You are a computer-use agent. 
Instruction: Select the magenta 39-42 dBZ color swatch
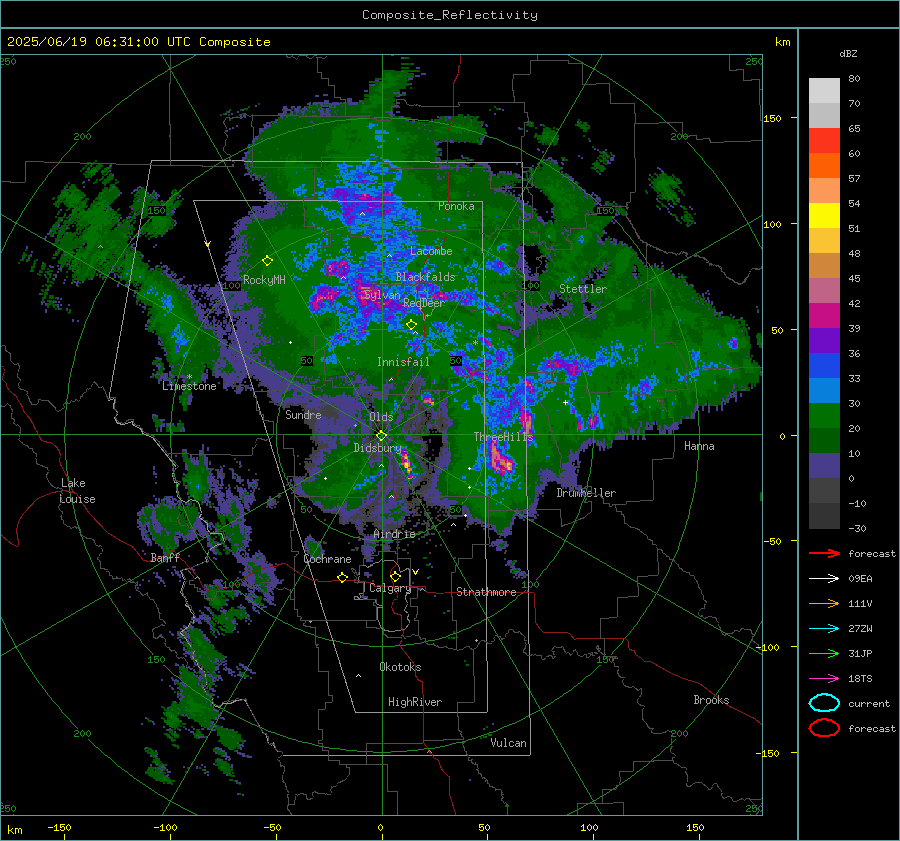coord(824,316)
